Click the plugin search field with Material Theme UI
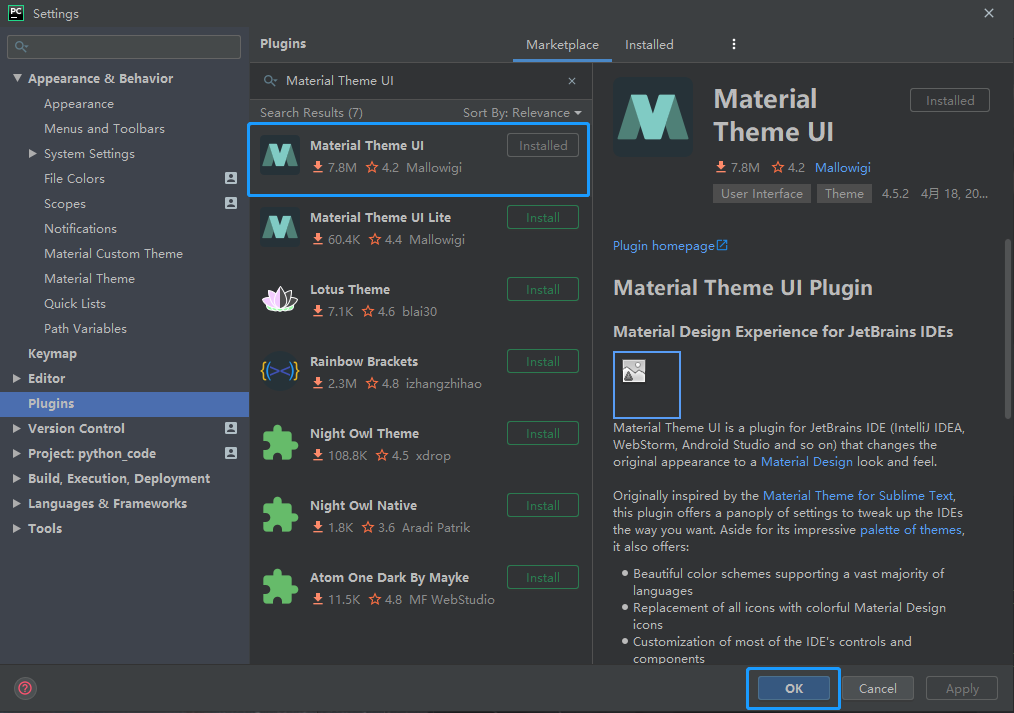The width and height of the screenshot is (1014, 713). (420, 81)
